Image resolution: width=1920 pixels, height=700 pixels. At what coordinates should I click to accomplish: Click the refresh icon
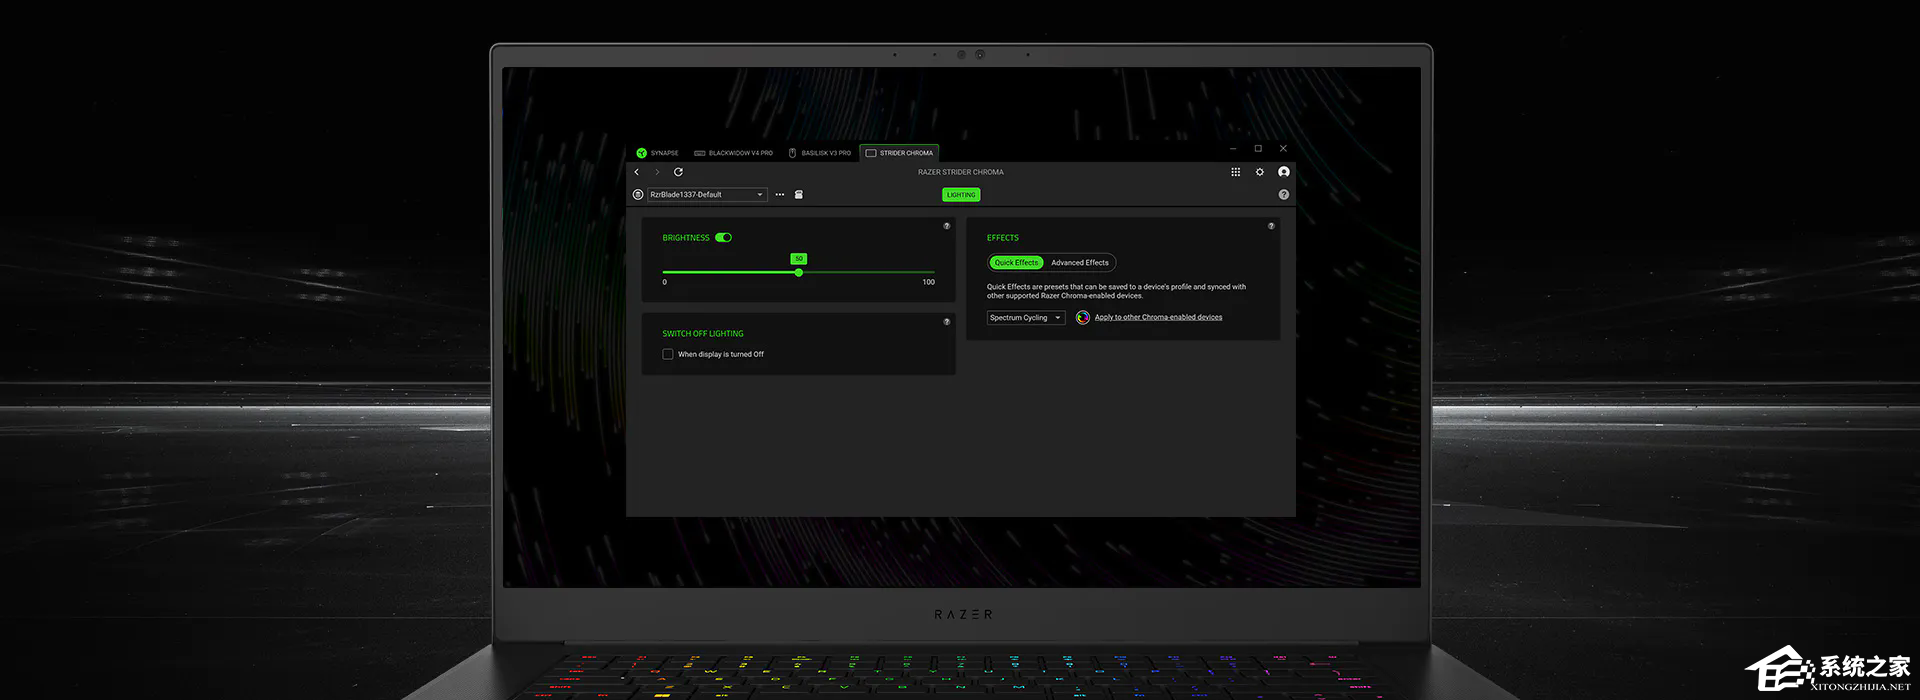pos(678,172)
